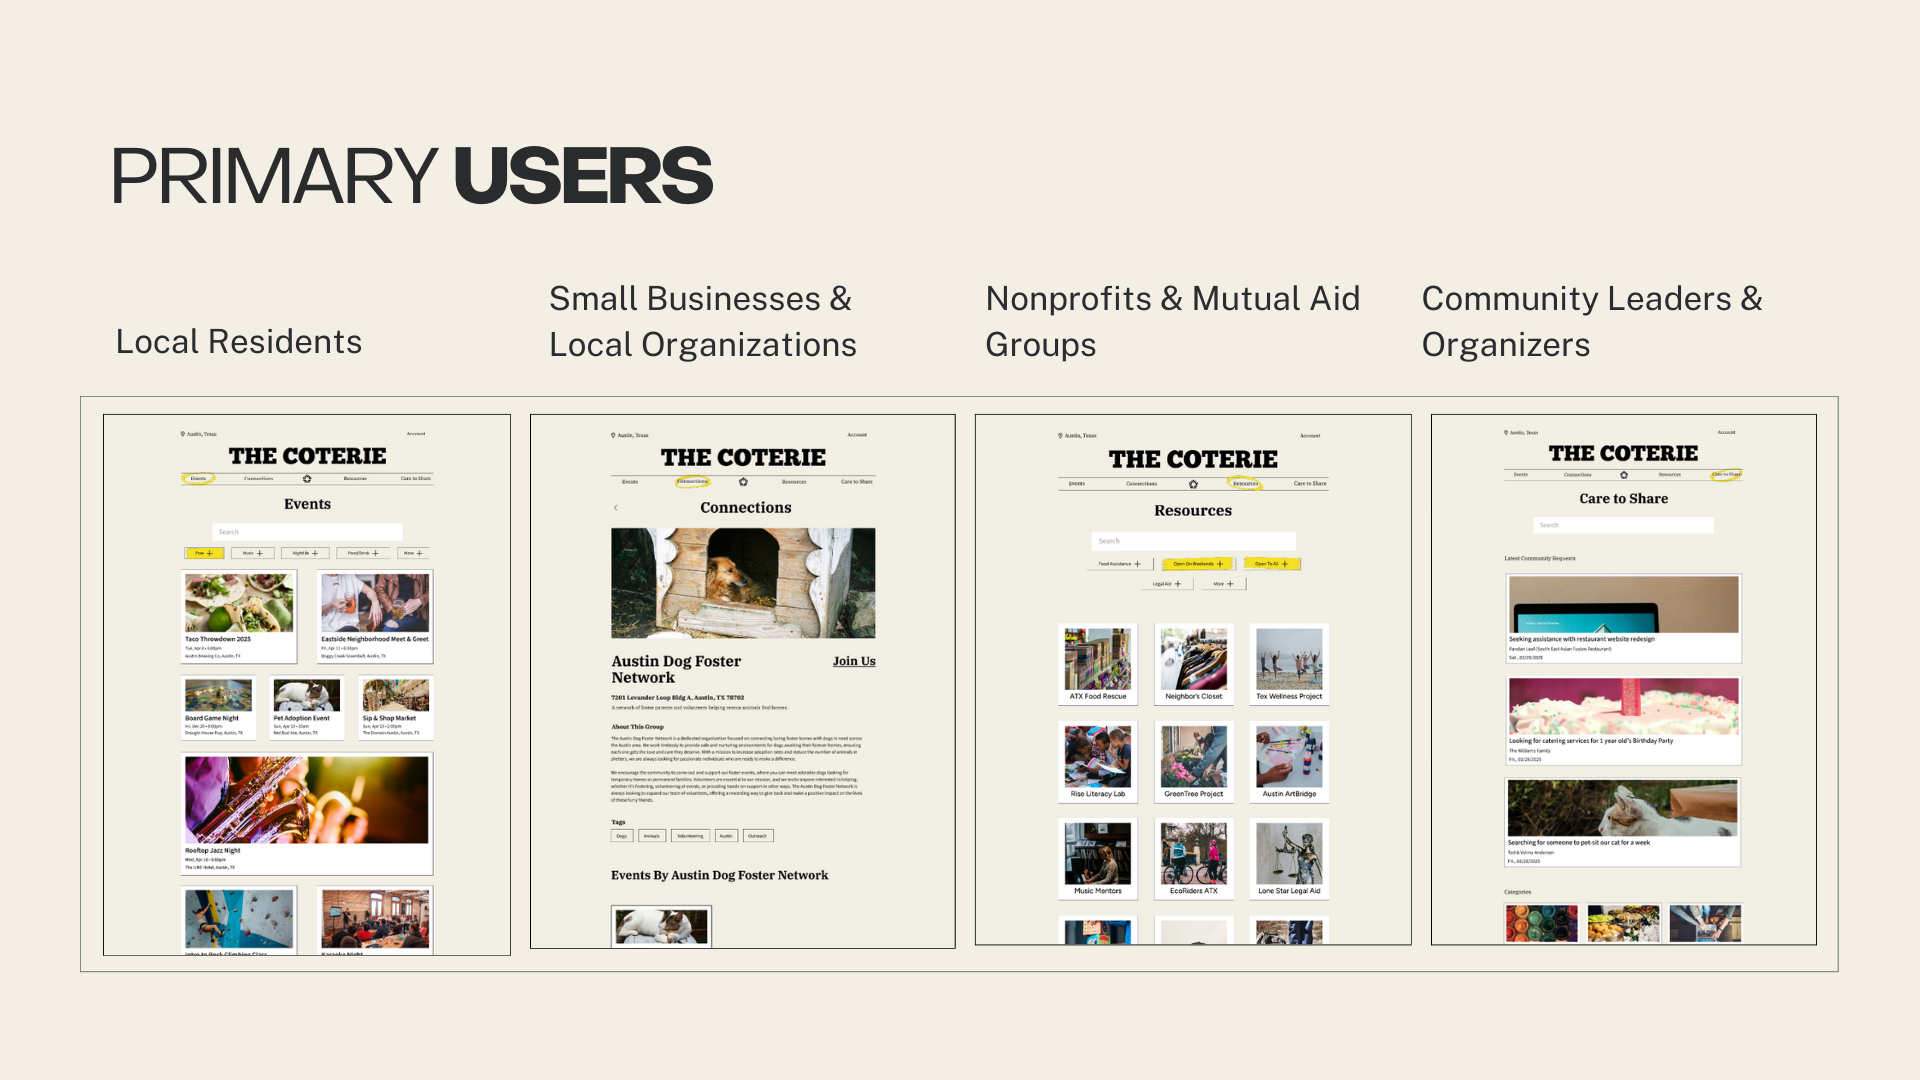Viewport: 1920px width, 1080px height.
Task: Expand the Food Assistance filter
Action: (x=1119, y=564)
